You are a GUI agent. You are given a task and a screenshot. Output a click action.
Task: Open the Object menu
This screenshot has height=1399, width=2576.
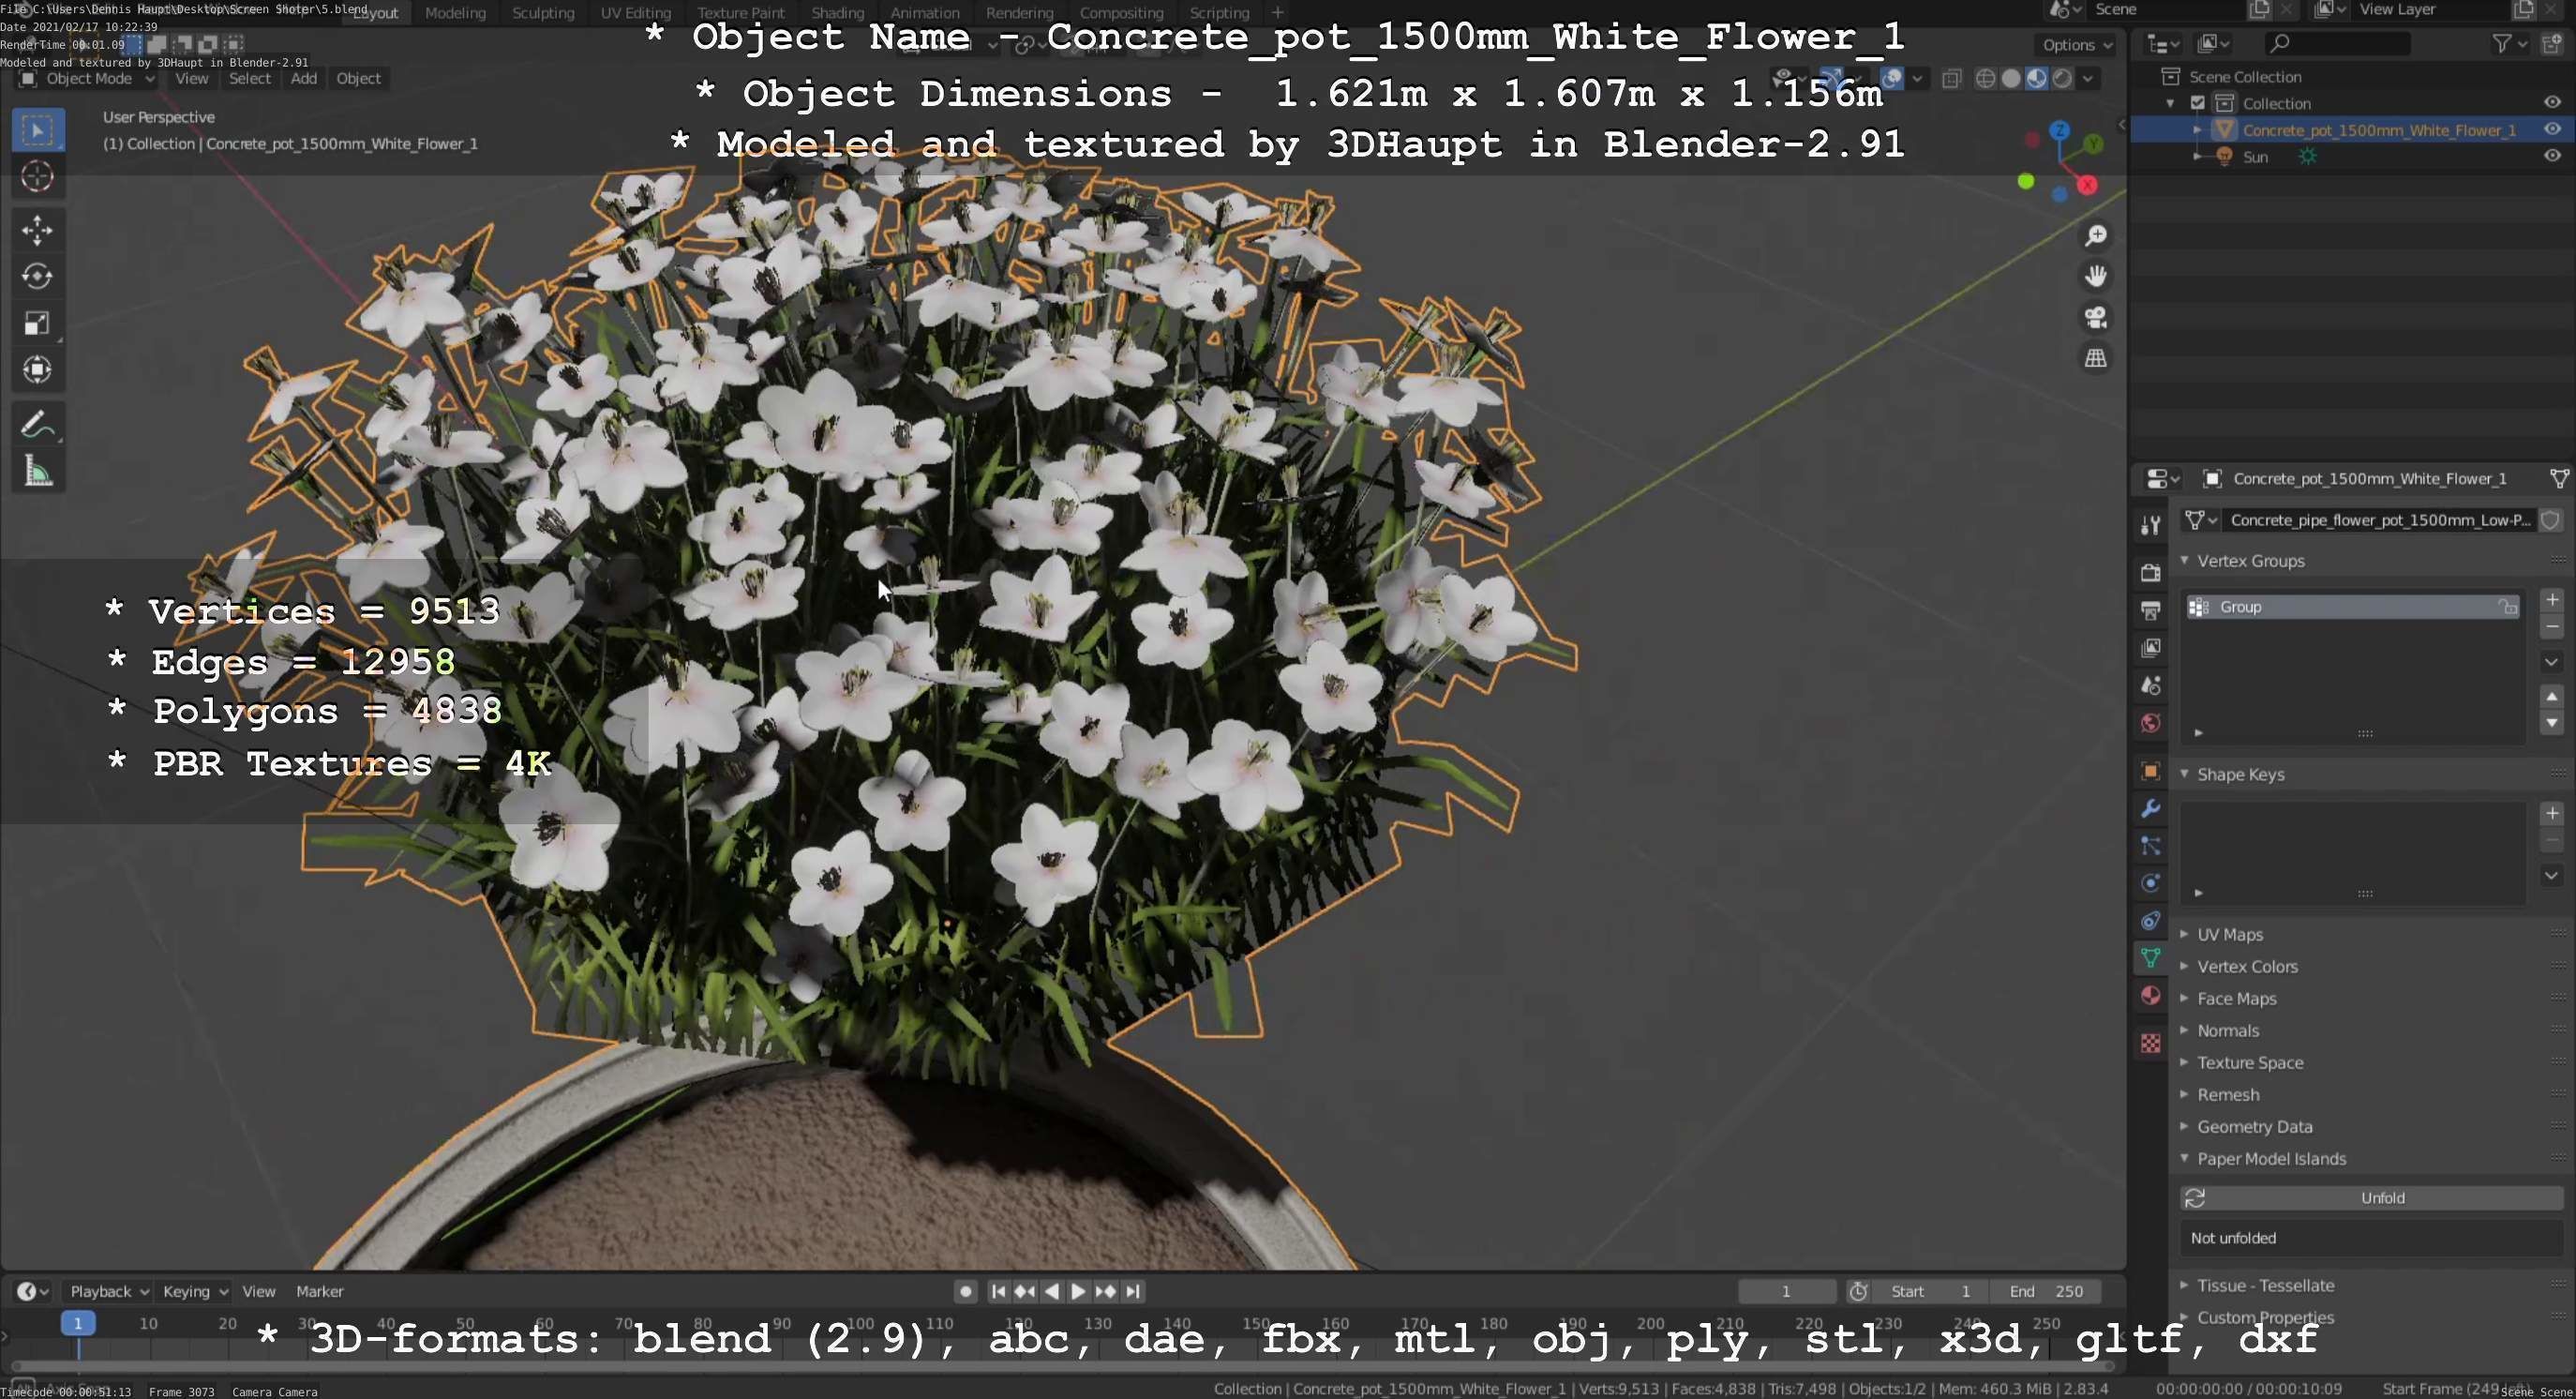click(358, 78)
